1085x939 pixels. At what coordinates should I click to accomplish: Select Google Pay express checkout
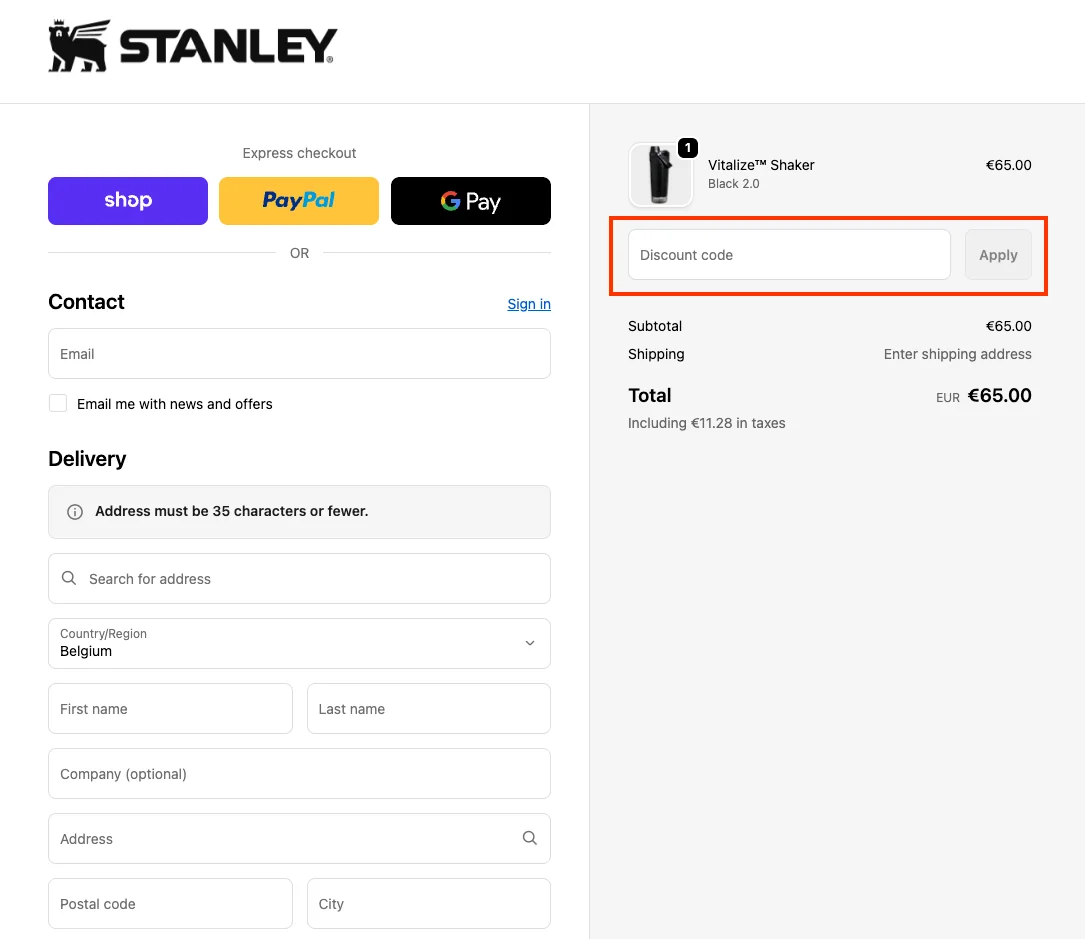click(471, 201)
